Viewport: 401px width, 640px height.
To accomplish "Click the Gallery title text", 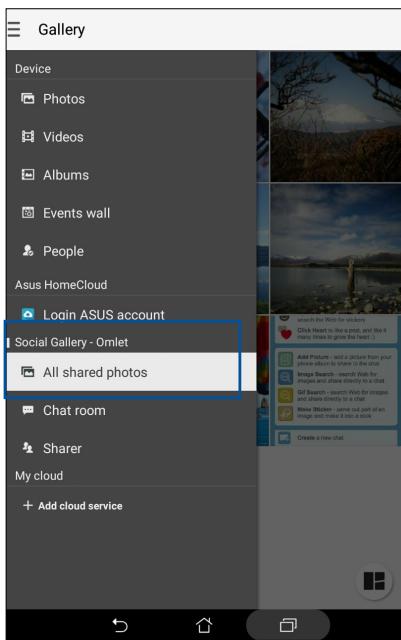I will click(62, 29).
